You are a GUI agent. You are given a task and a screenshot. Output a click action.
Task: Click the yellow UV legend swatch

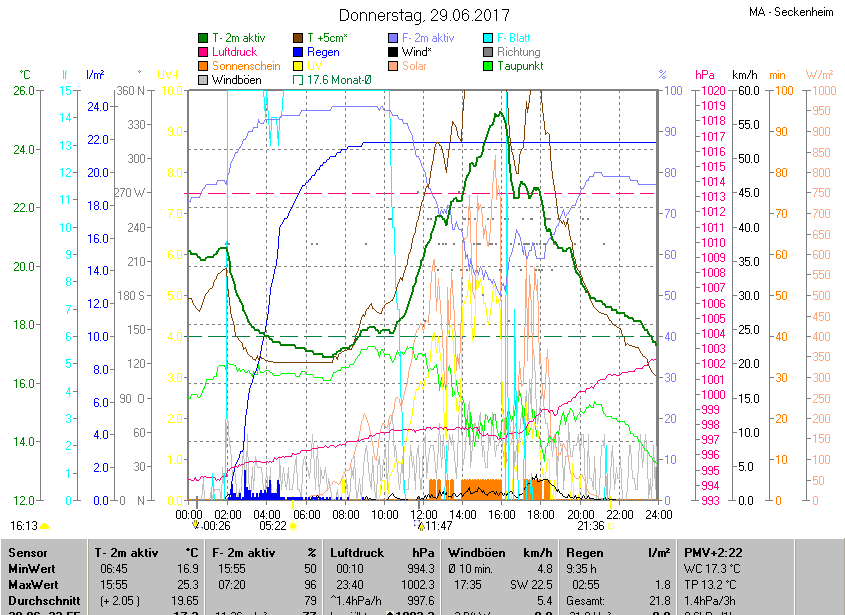(x=298, y=66)
